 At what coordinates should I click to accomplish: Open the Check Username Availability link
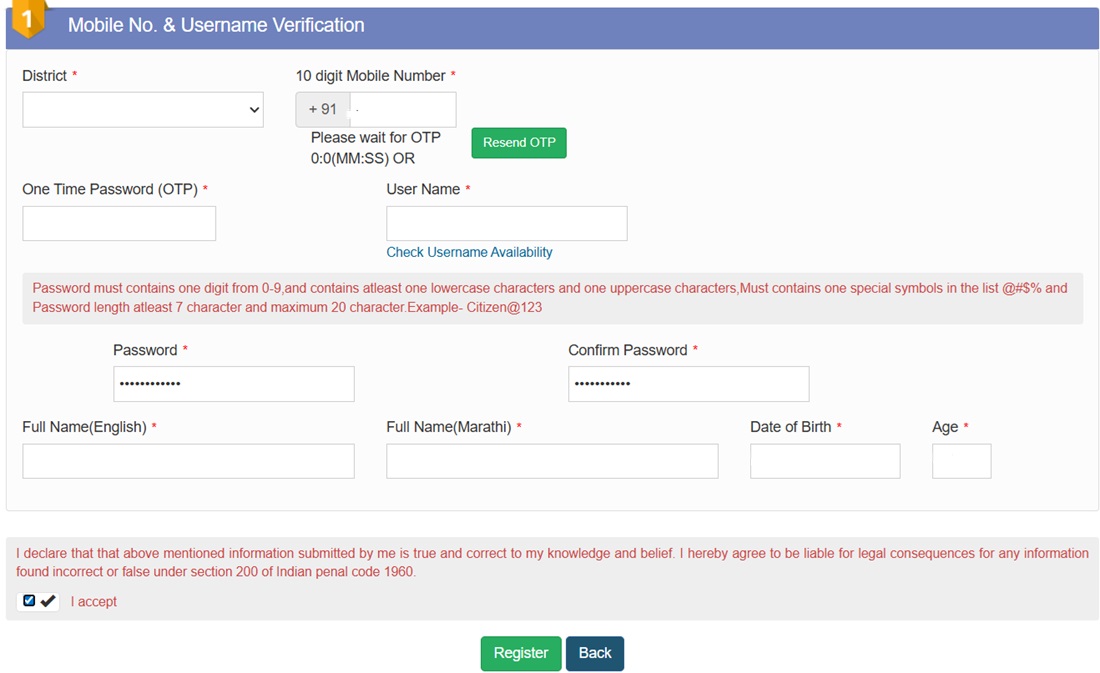point(469,253)
